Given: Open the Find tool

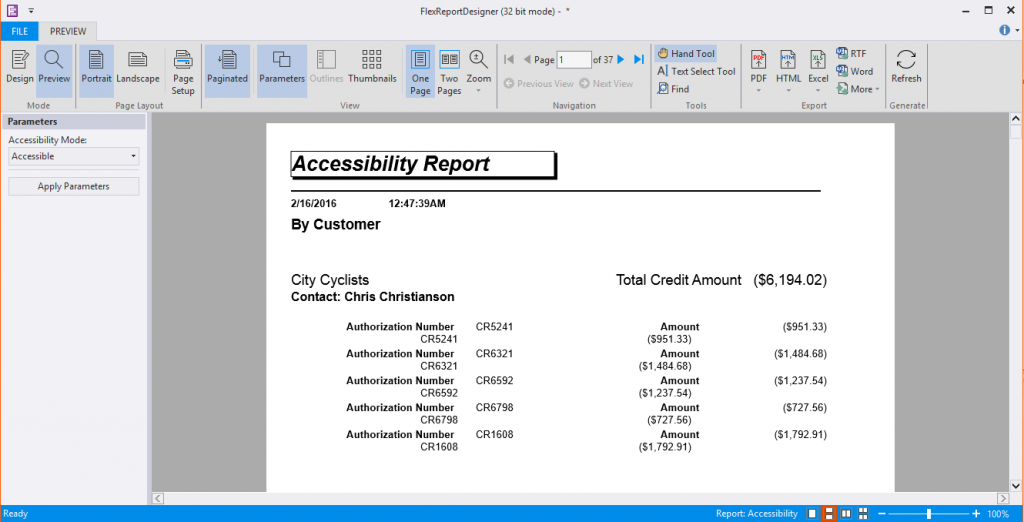Looking at the screenshot, I should pyautogui.click(x=673, y=89).
